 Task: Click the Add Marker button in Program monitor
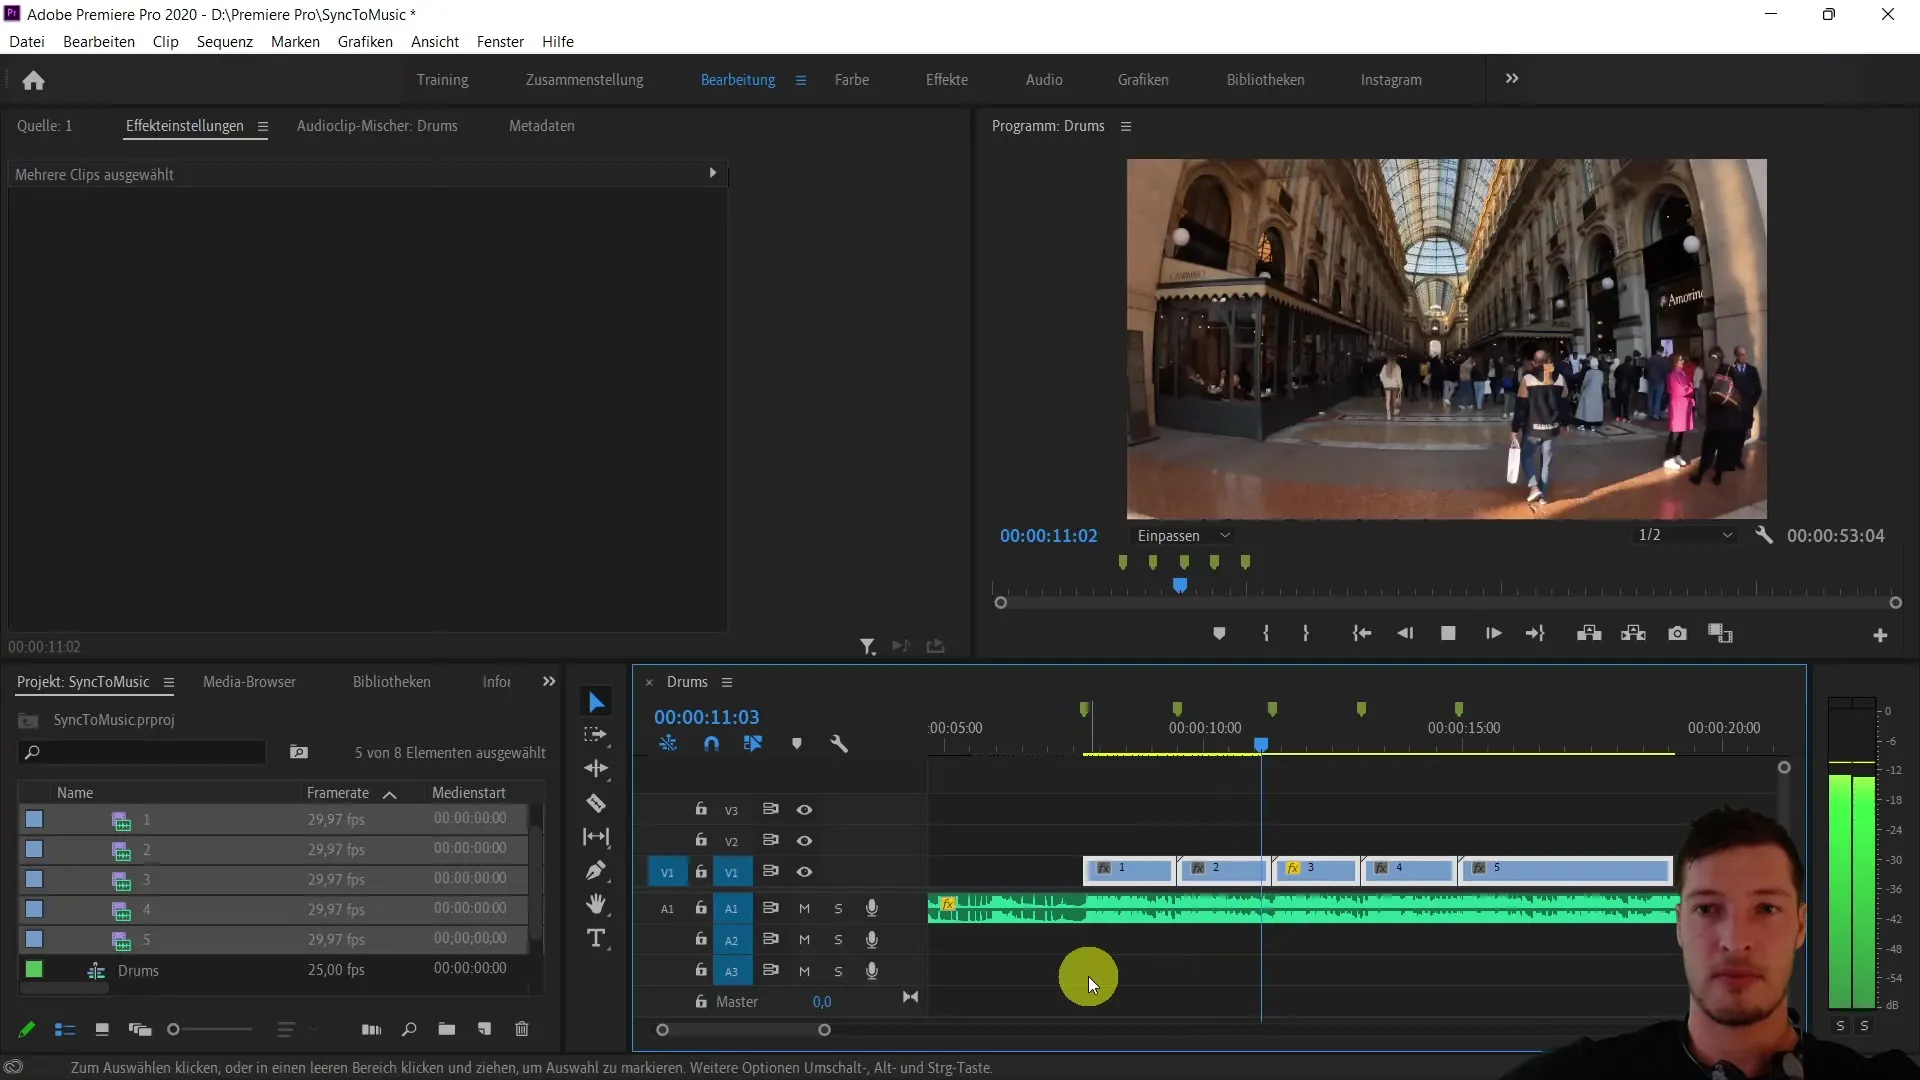[x=1219, y=634]
